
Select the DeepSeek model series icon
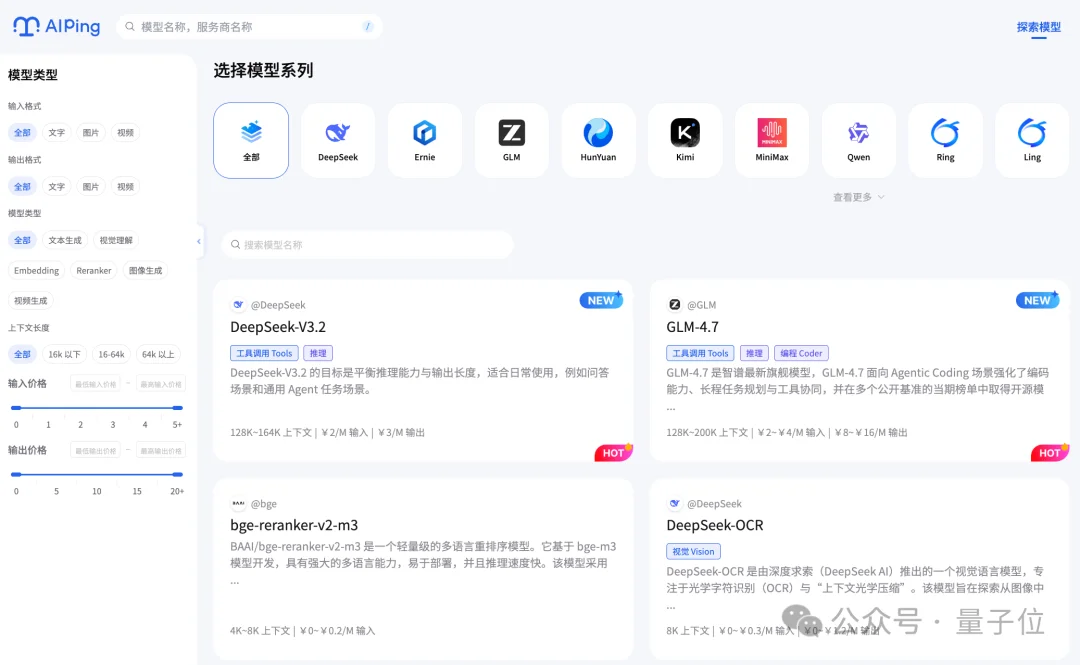pyautogui.click(x=338, y=139)
